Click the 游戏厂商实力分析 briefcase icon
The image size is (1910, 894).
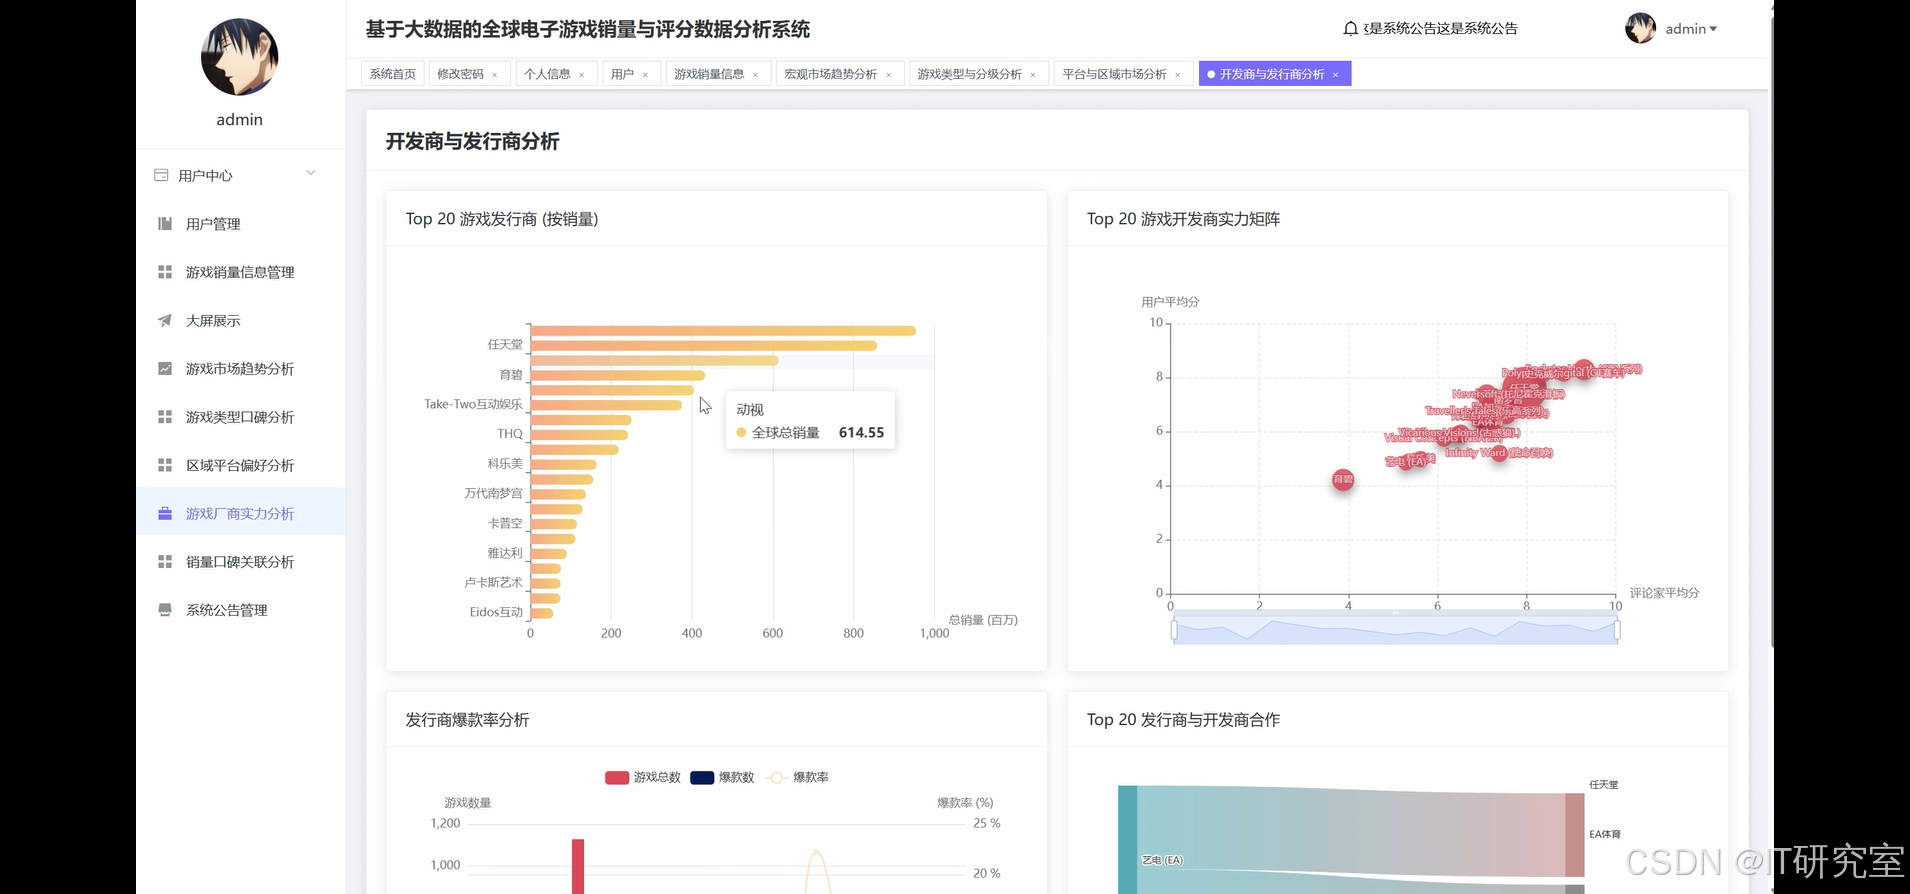(x=165, y=513)
